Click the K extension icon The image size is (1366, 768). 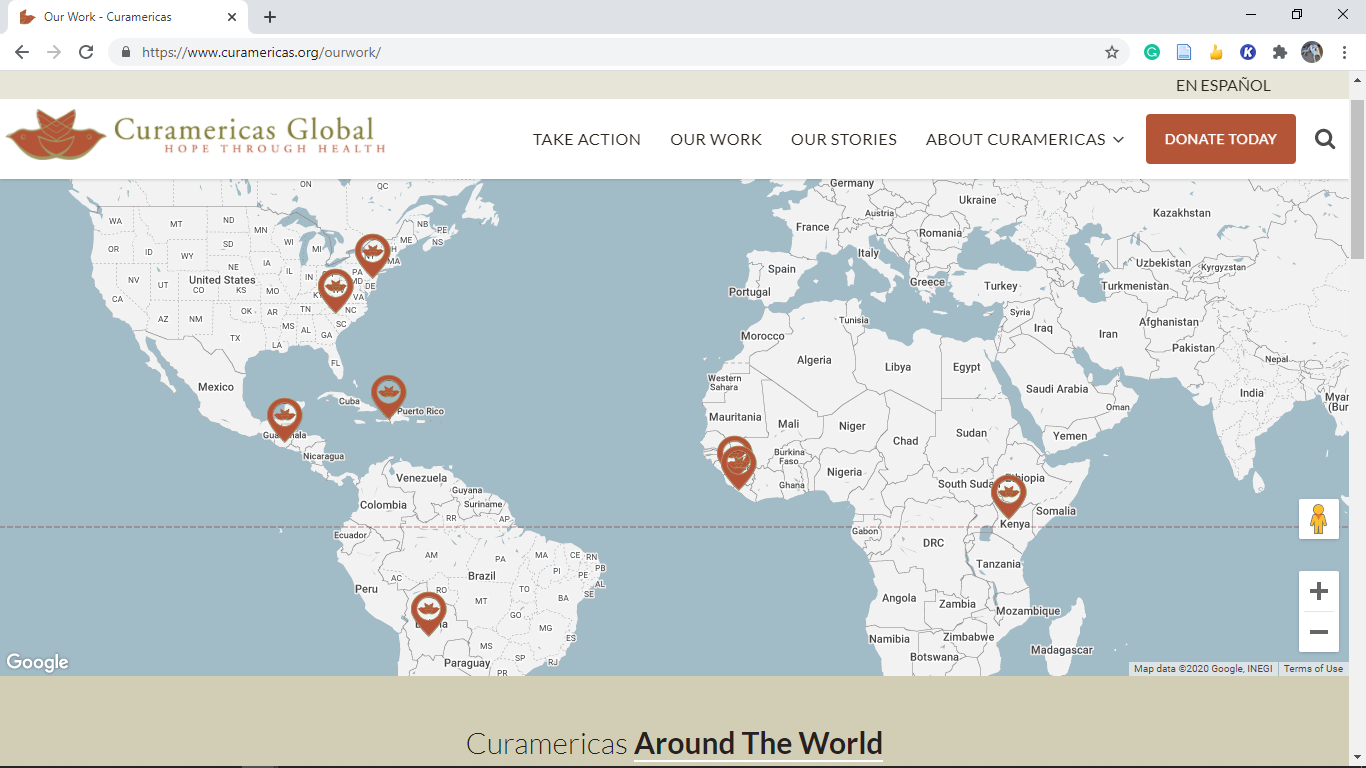point(1248,52)
